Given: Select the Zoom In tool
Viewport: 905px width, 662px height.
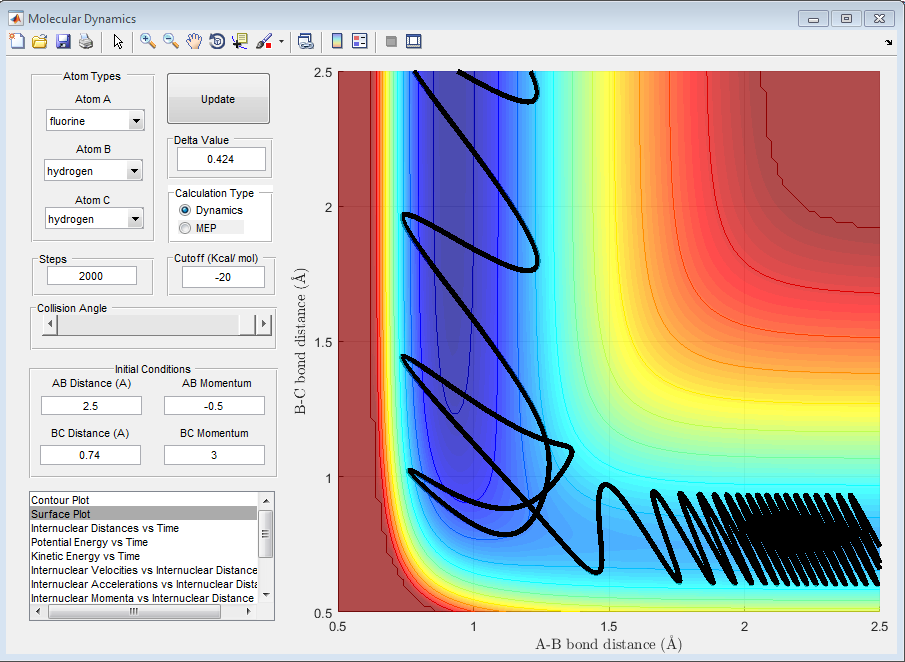Looking at the screenshot, I should pos(148,41).
